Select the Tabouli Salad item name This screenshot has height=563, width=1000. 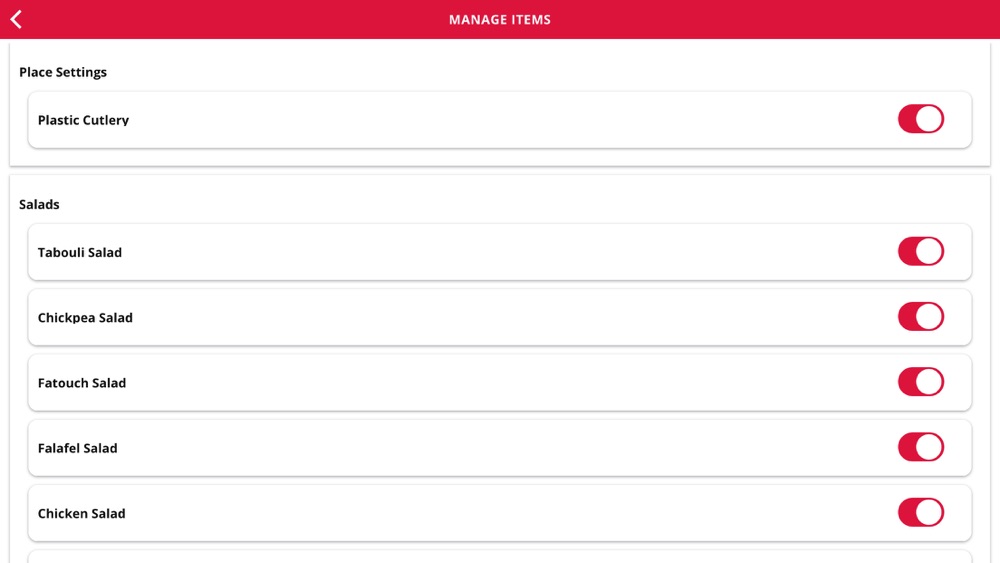80,252
